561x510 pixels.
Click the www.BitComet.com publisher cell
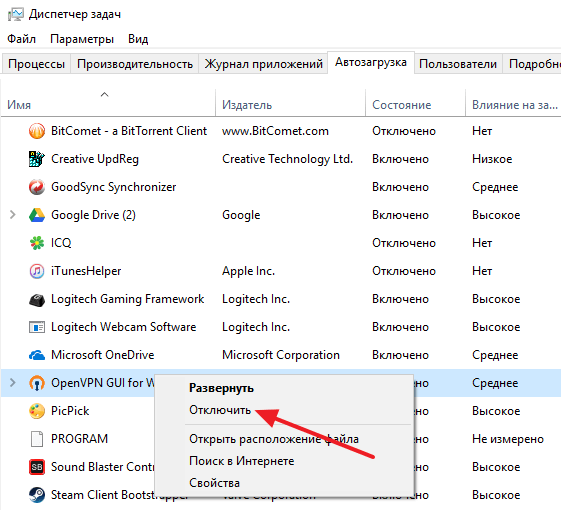(275, 131)
